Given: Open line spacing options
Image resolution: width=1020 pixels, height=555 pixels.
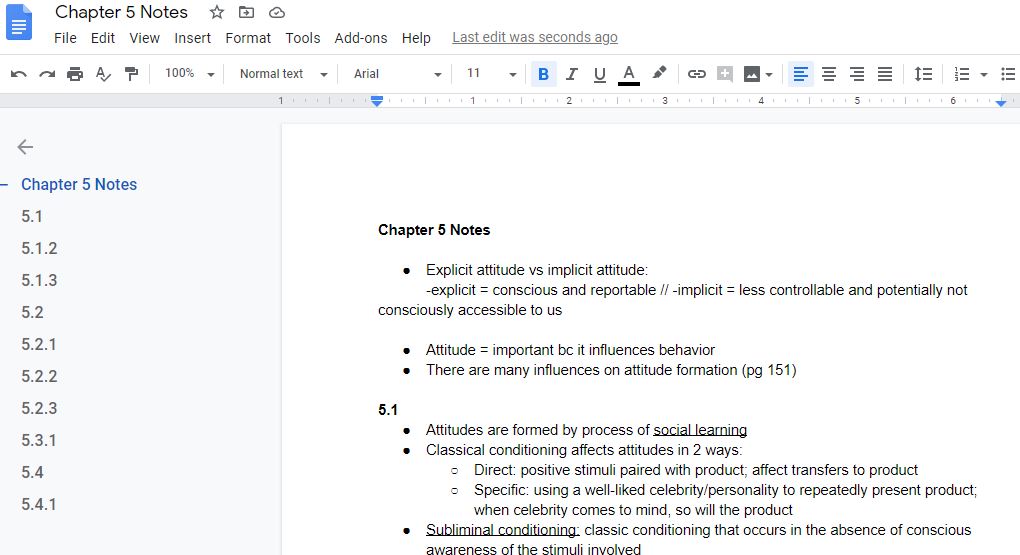Looking at the screenshot, I should pyautogui.click(x=923, y=74).
